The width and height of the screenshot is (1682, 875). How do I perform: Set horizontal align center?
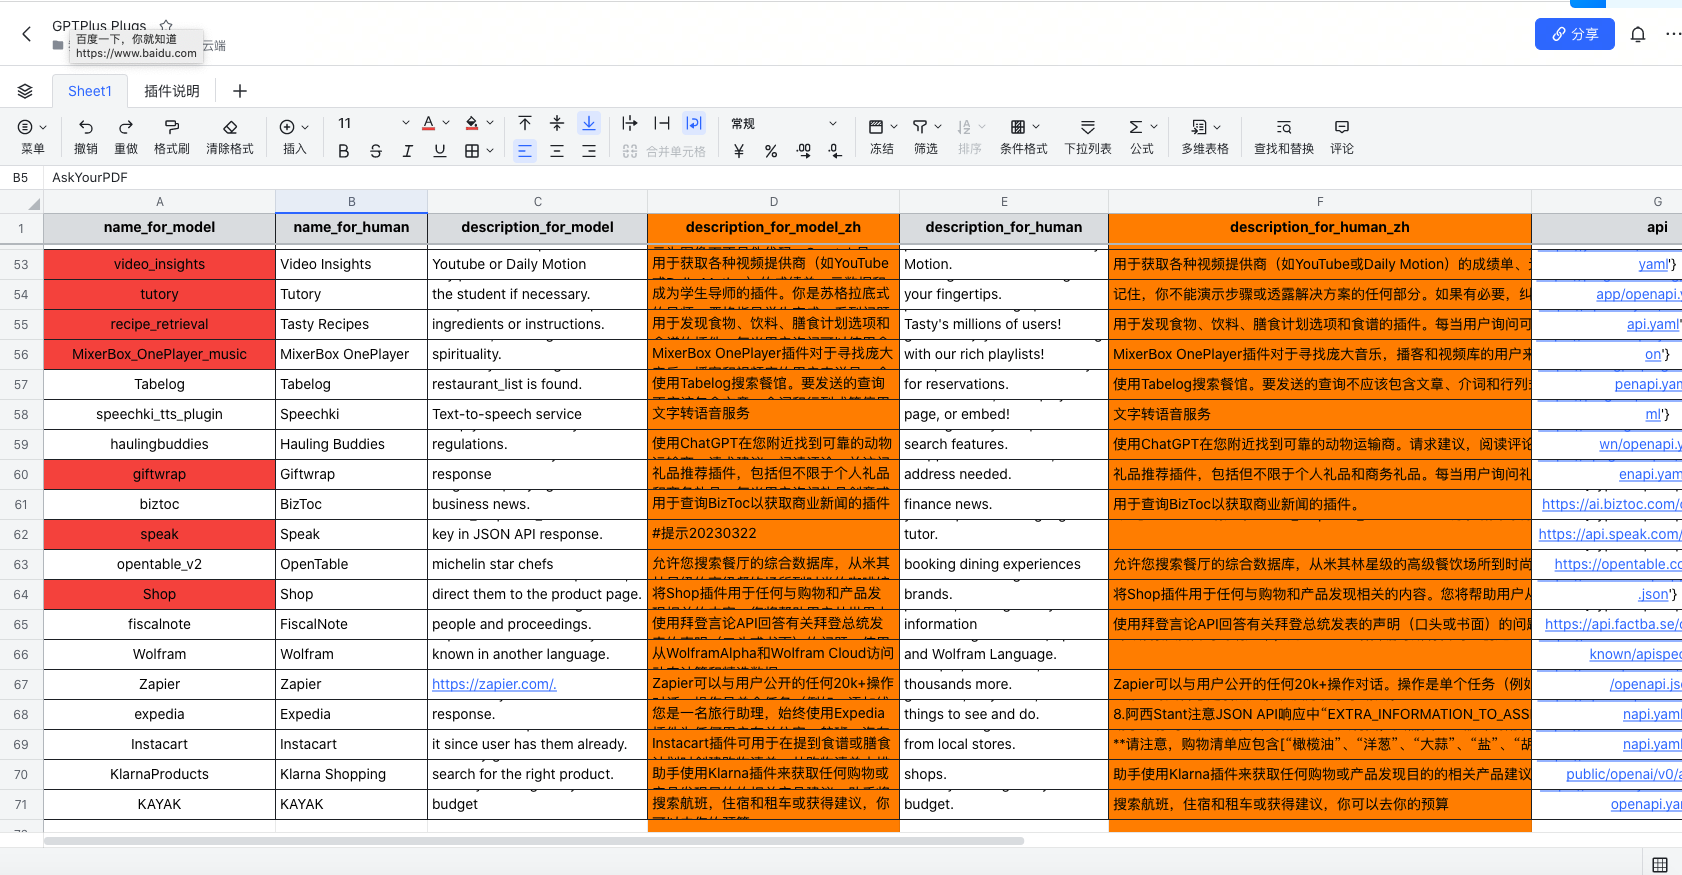(557, 151)
